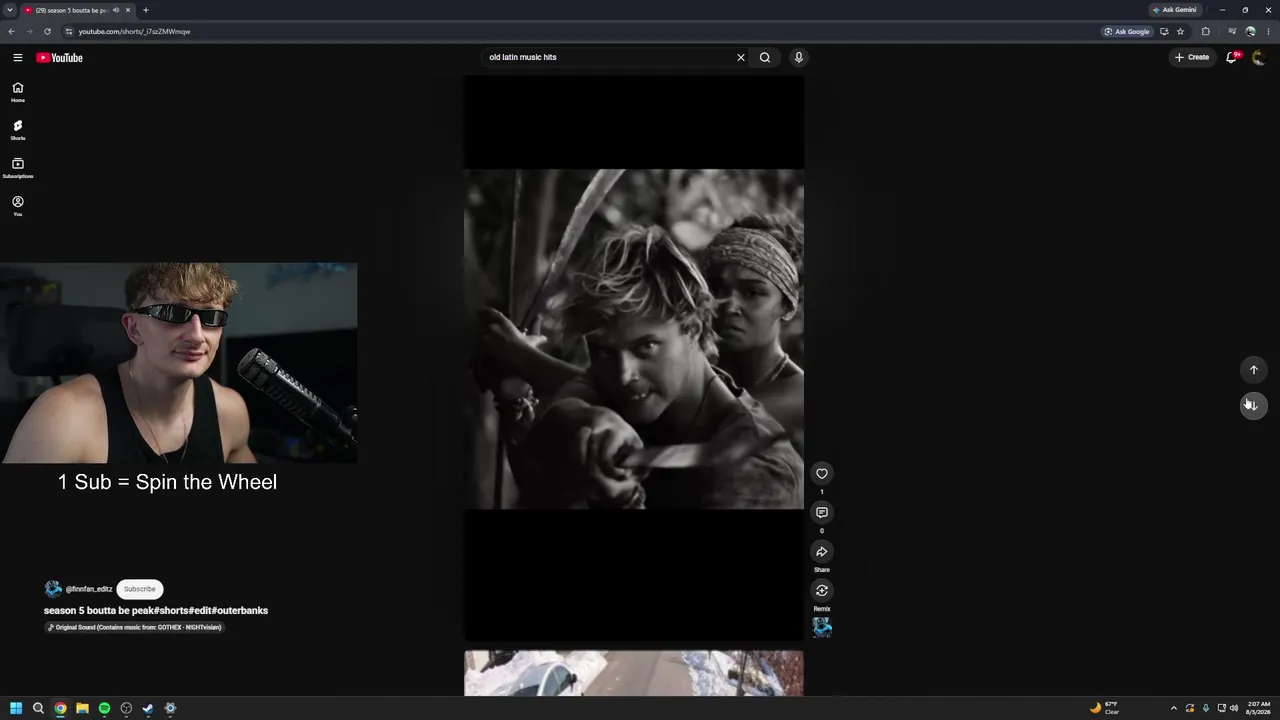Viewport: 1280px width, 720px height.
Task: Select the 'season 5 boutta be peak' browser tab
Action: 78,10
